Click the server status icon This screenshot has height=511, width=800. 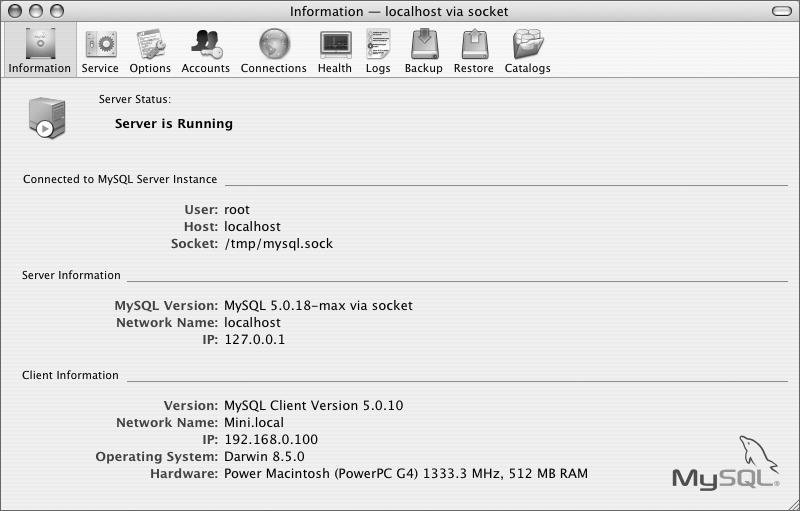[47, 118]
